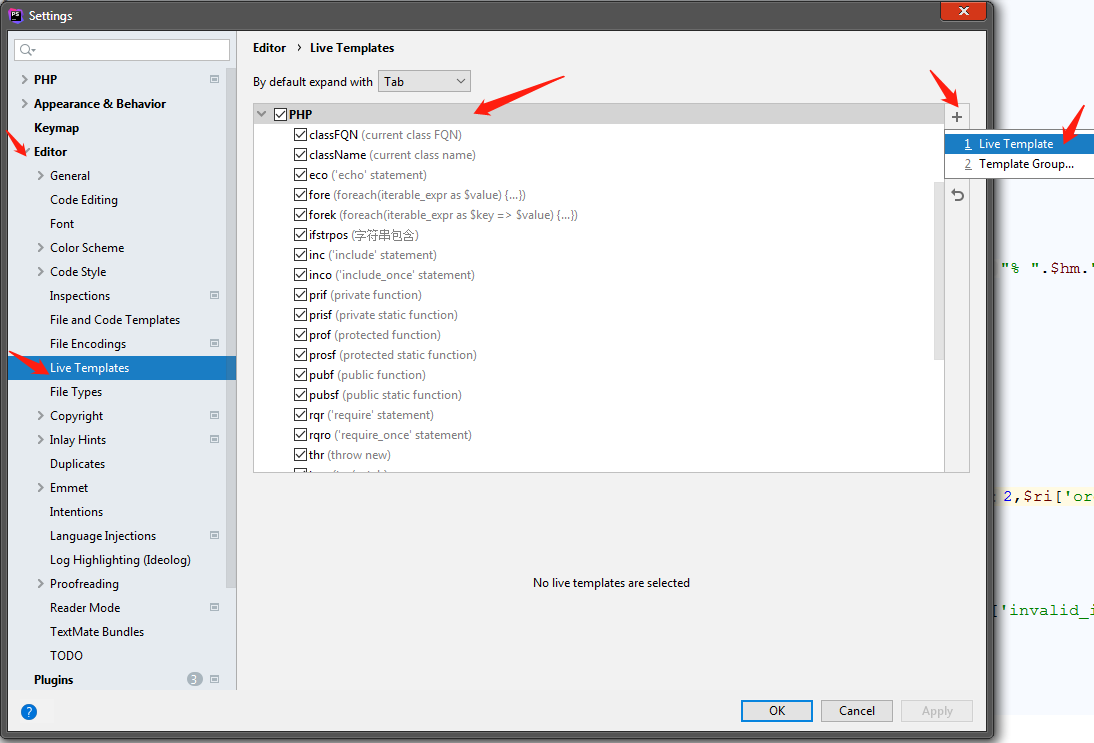The width and height of the screenshot is (1094, 743).
Task: Select the rqro require_once template row
Action: point(390,435)
